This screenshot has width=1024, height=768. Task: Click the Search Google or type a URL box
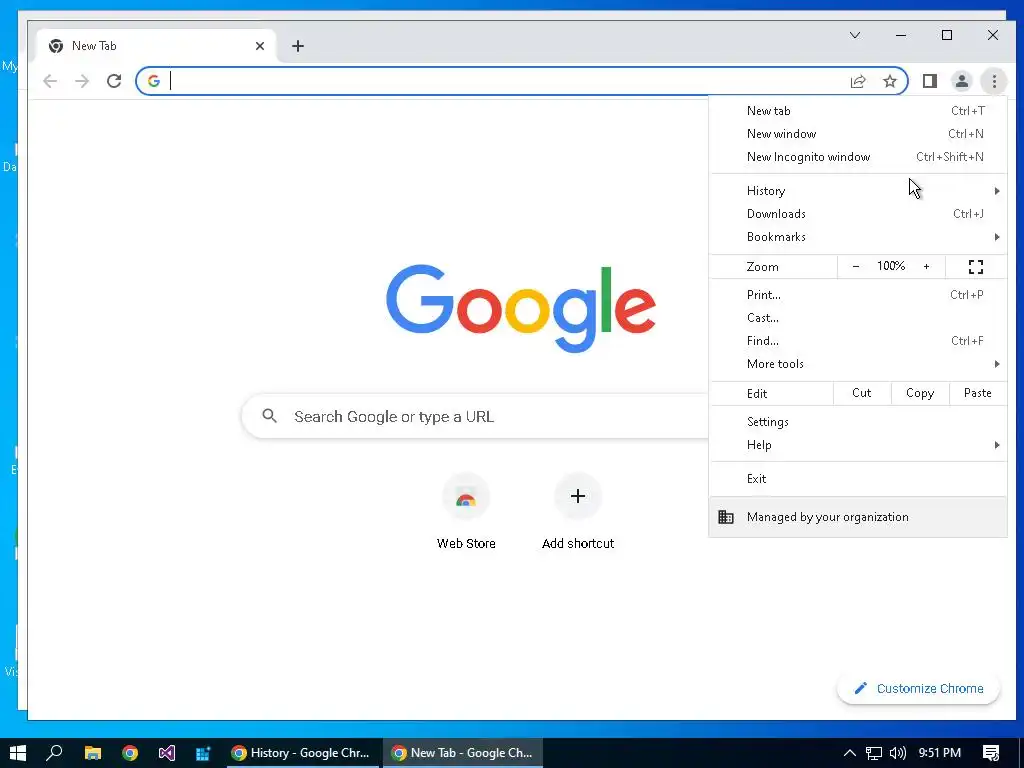475,416
